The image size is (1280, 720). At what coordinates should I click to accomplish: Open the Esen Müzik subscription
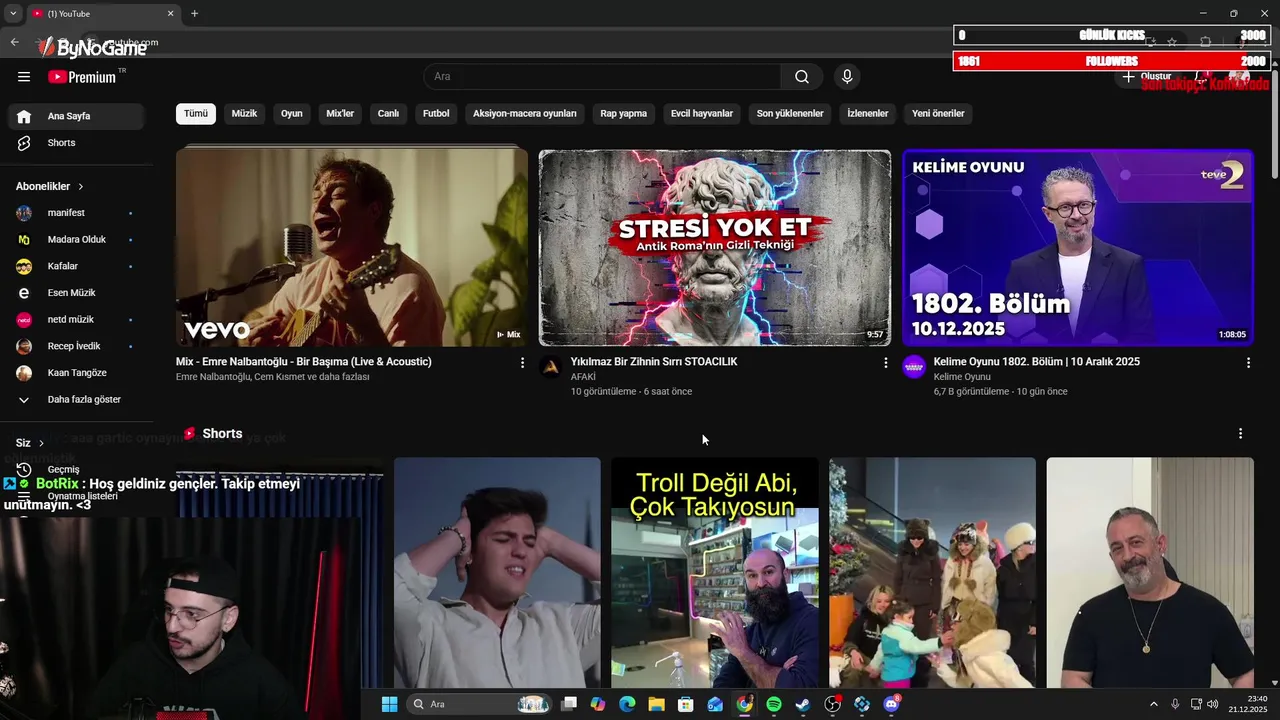click(76, 293)
